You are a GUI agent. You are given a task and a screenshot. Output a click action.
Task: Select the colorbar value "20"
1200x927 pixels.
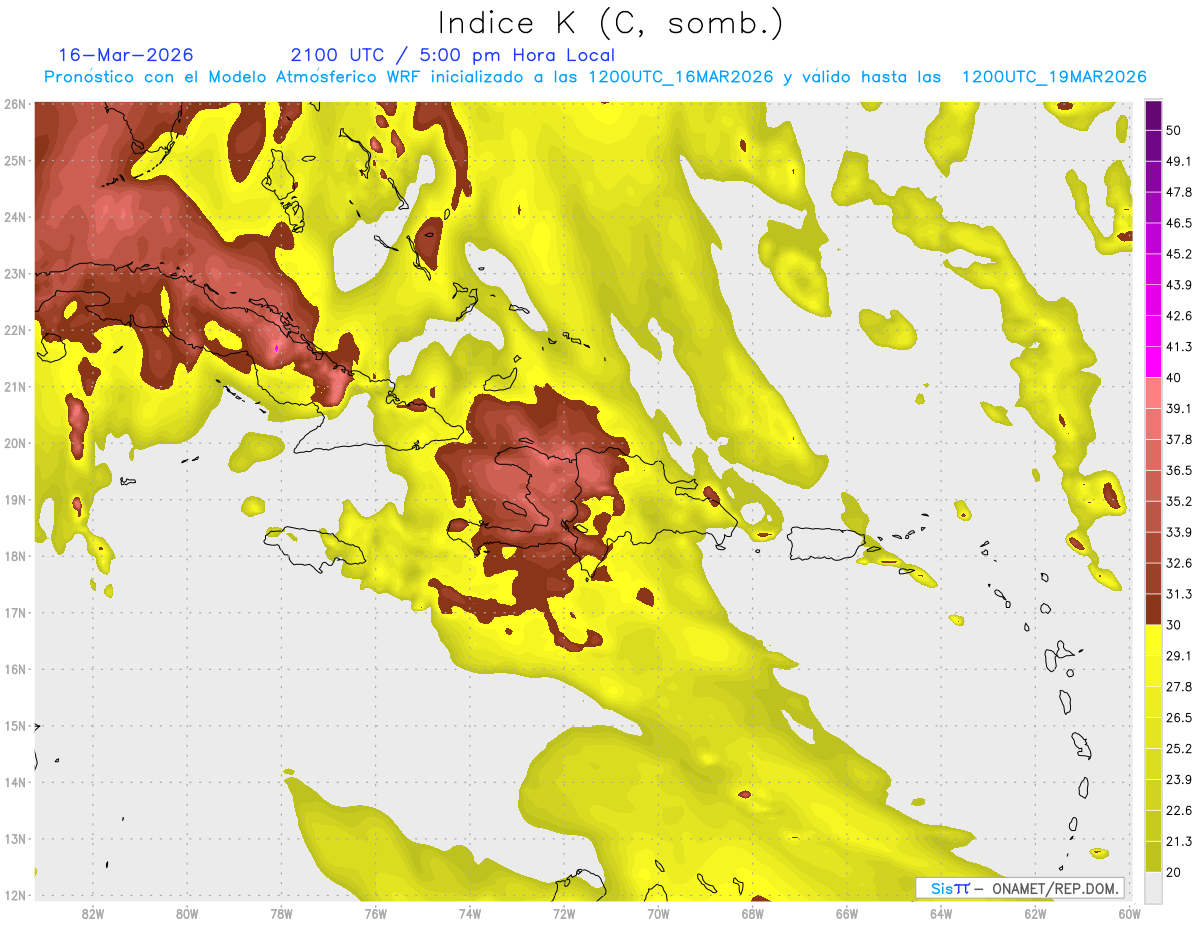tap(1174, 873)
